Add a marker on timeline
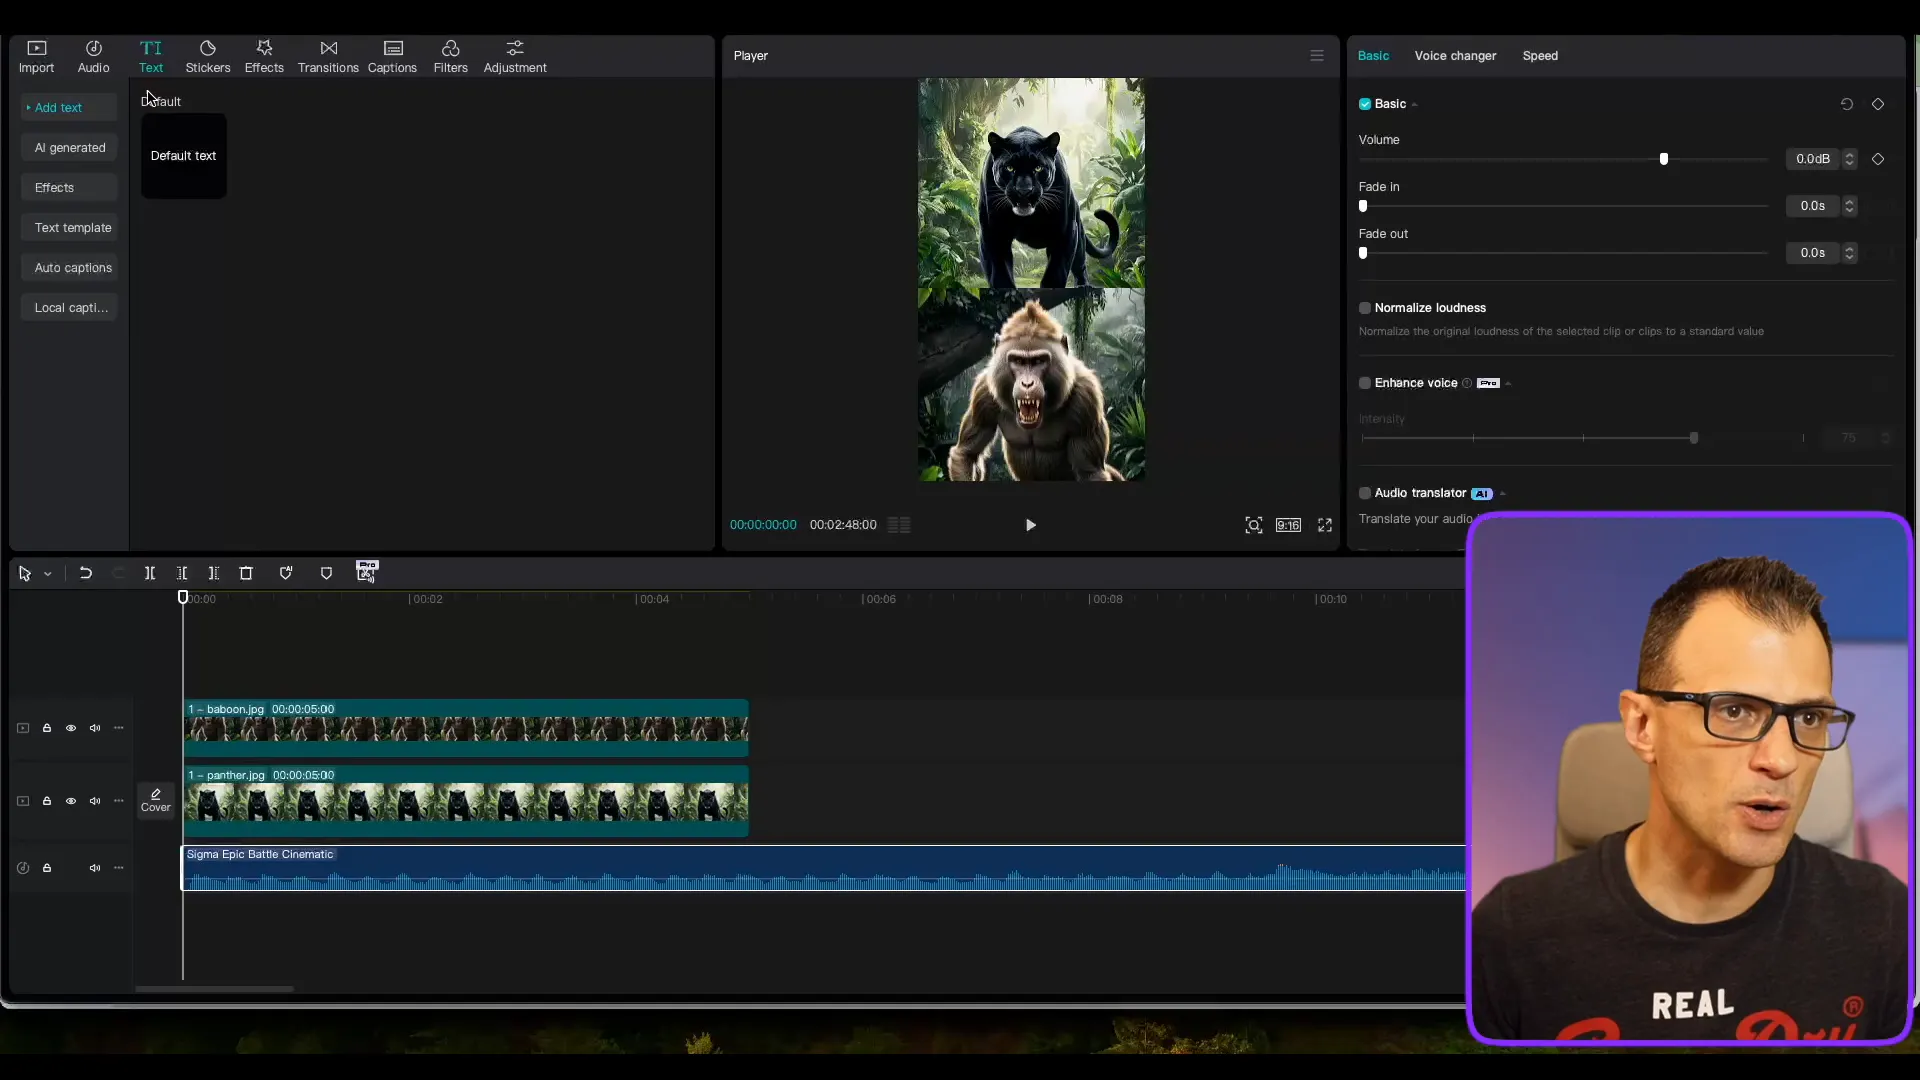The height and width of the screenshot is (1080, 1920). click(326, 573)
